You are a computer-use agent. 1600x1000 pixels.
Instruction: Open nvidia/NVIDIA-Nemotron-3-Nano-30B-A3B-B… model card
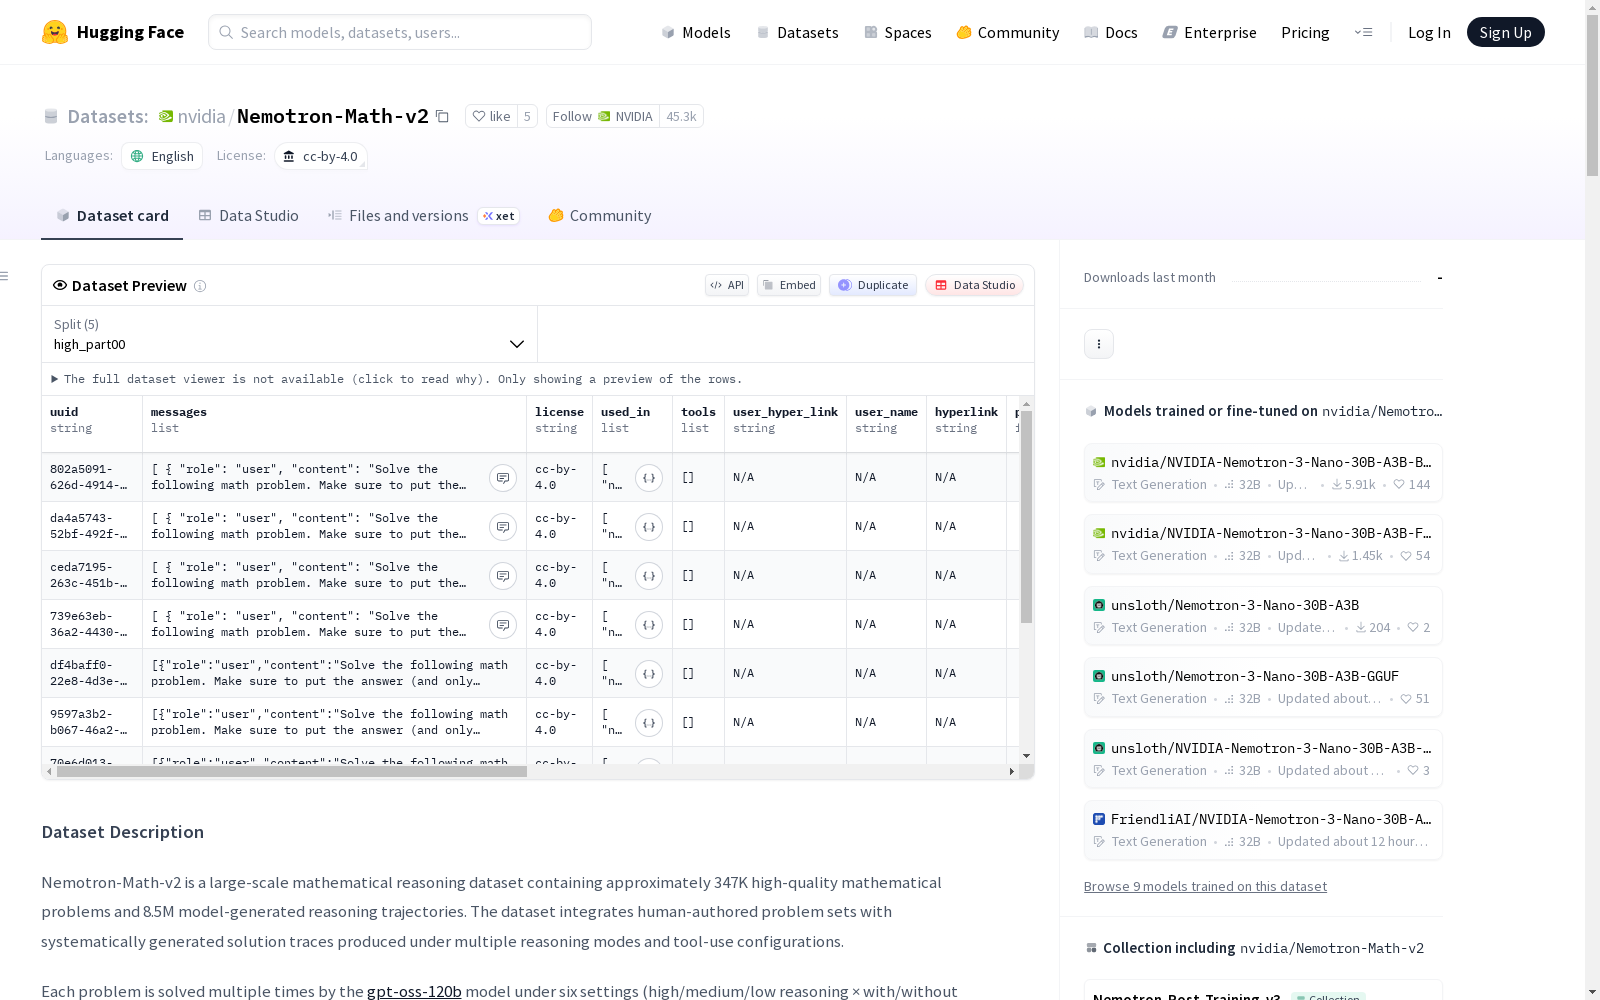(x=1263, y=473)
